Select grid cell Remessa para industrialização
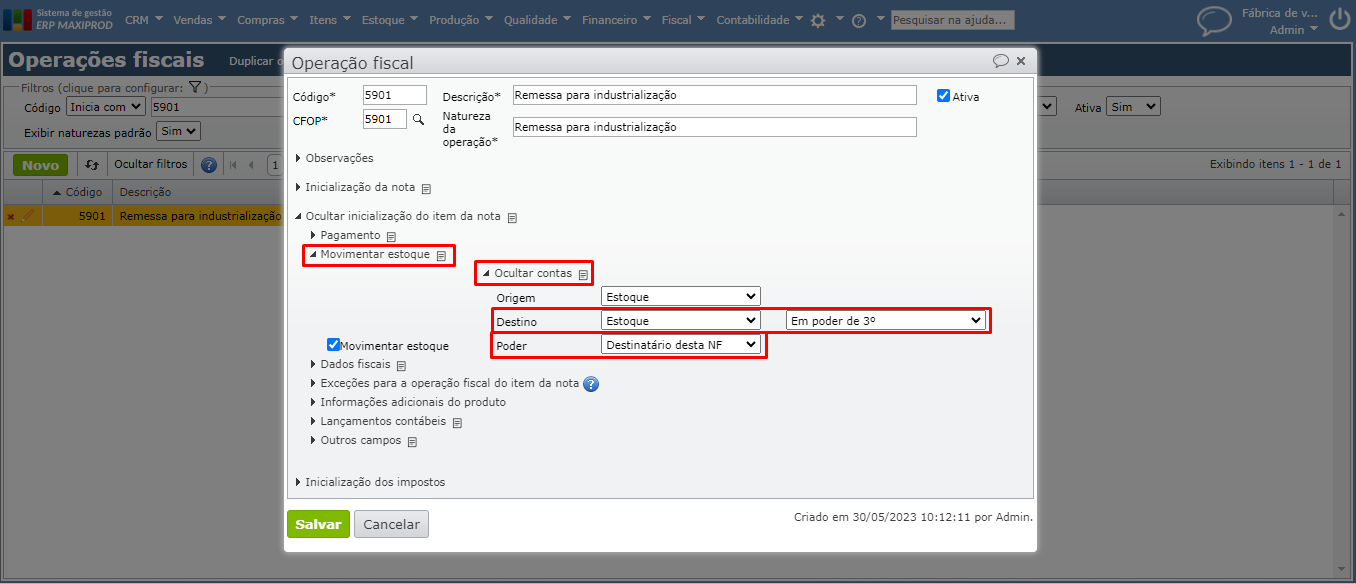Viewport: 1356px width, 584px height. pyautogui.click(x=200, y=215)
